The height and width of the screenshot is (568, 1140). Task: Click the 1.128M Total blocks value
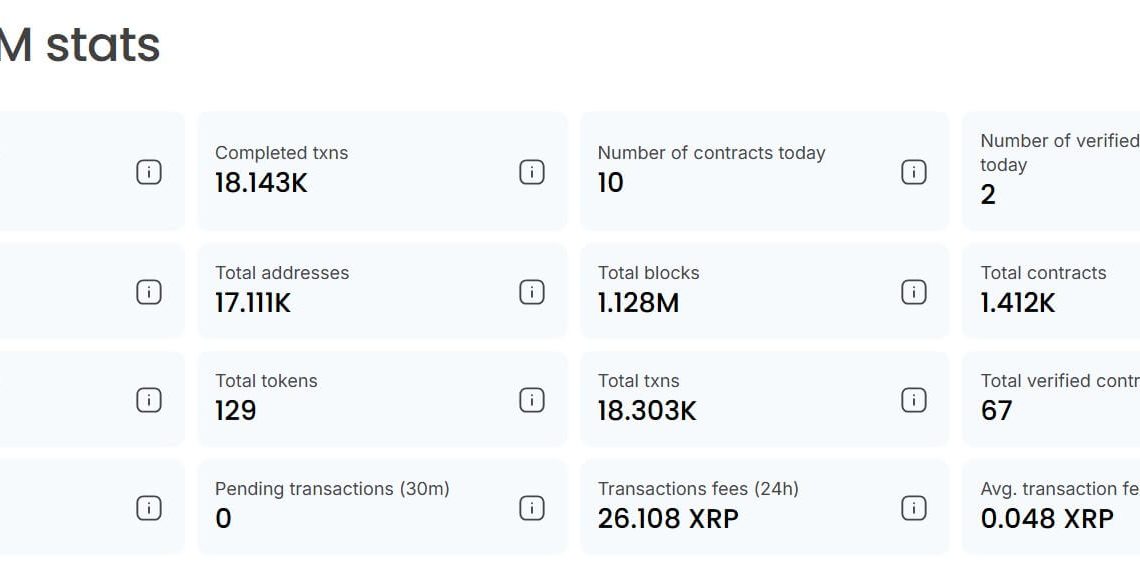pyautogui.click(x=638, y=303)
